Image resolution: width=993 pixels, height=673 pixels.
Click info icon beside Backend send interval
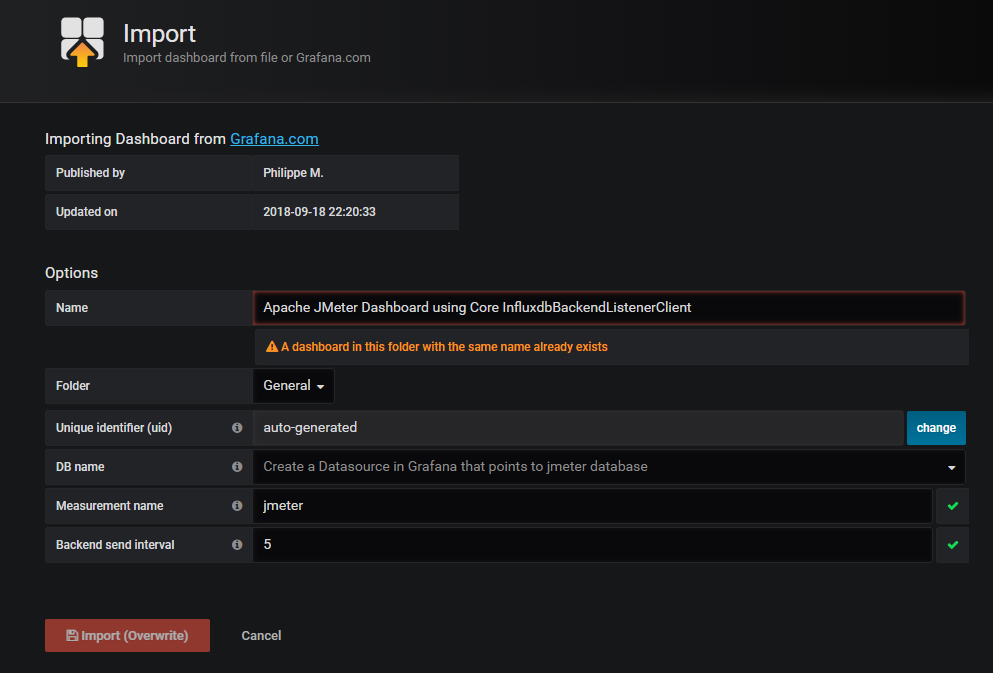237,545
